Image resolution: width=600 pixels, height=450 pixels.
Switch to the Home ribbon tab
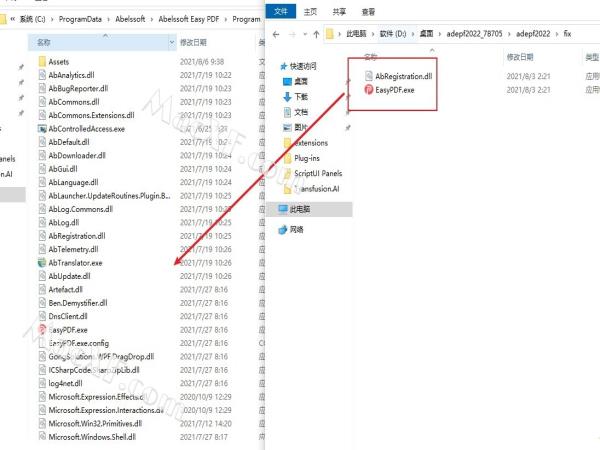point(310,12)
